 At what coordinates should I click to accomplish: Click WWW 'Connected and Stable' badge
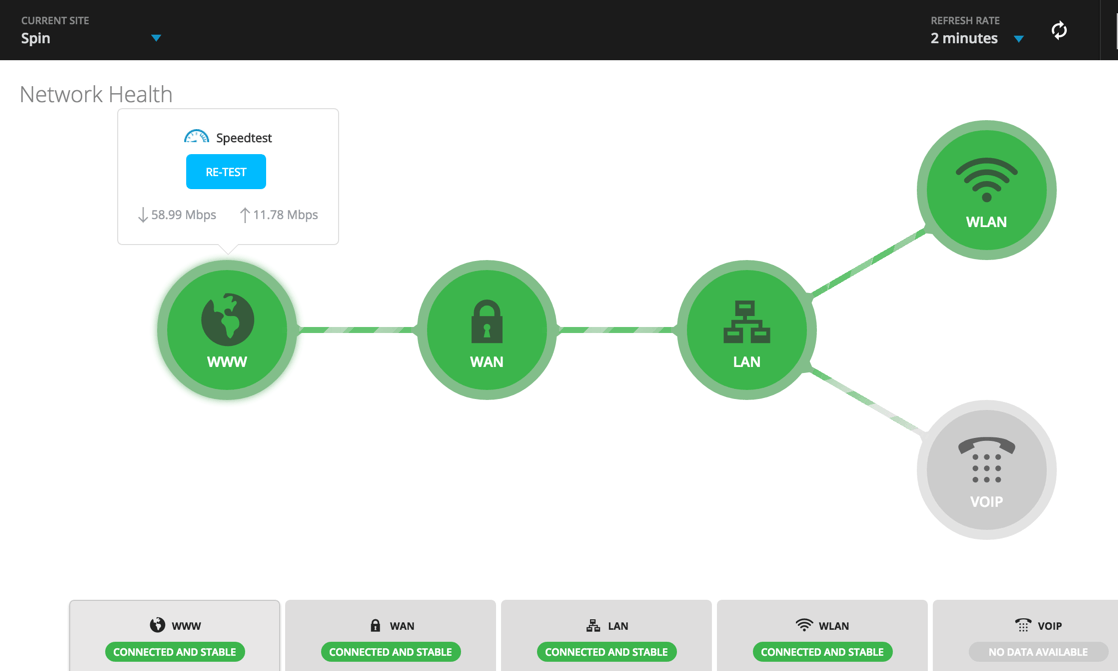pyautogui.click(x=175, y=652)
